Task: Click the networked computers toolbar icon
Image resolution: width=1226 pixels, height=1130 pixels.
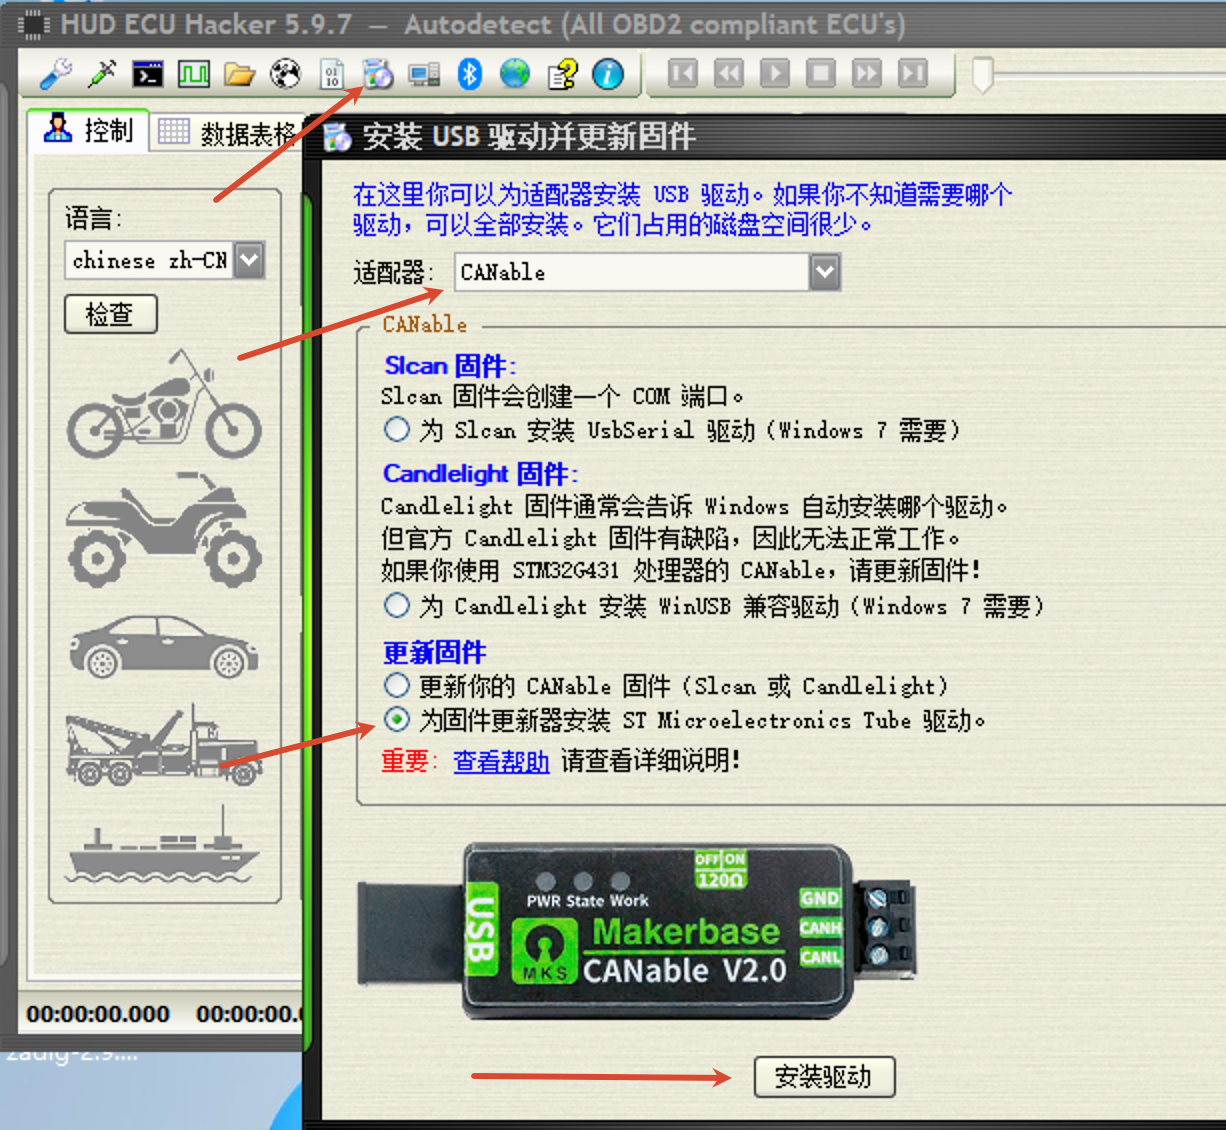Action: coord(423,73)
